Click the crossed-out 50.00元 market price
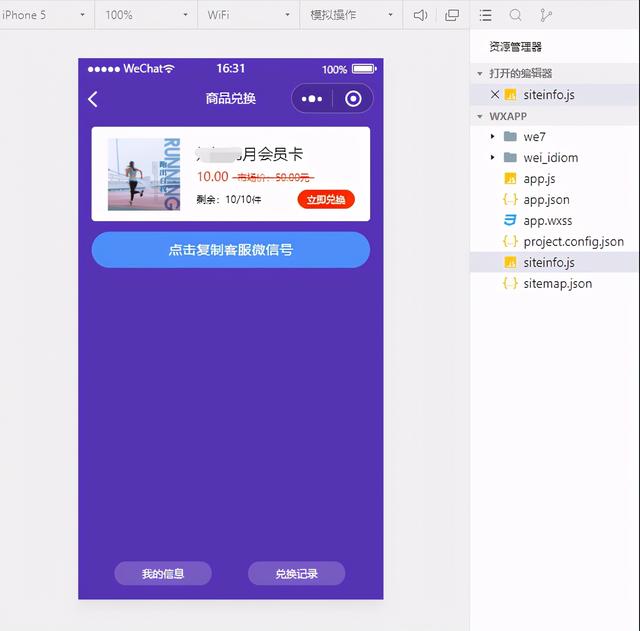The height and width of the screenshot is (631, 640). [x=273, y=178]
